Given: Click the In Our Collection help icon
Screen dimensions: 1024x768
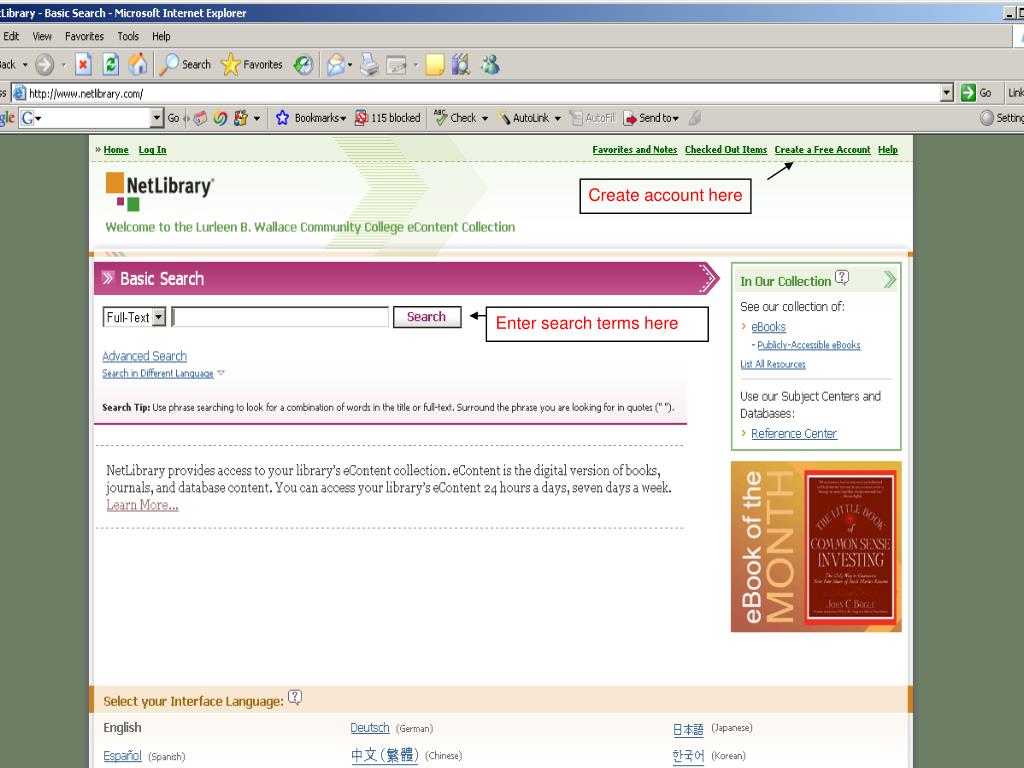Looking at the screenshot, I should coord(842,278).
